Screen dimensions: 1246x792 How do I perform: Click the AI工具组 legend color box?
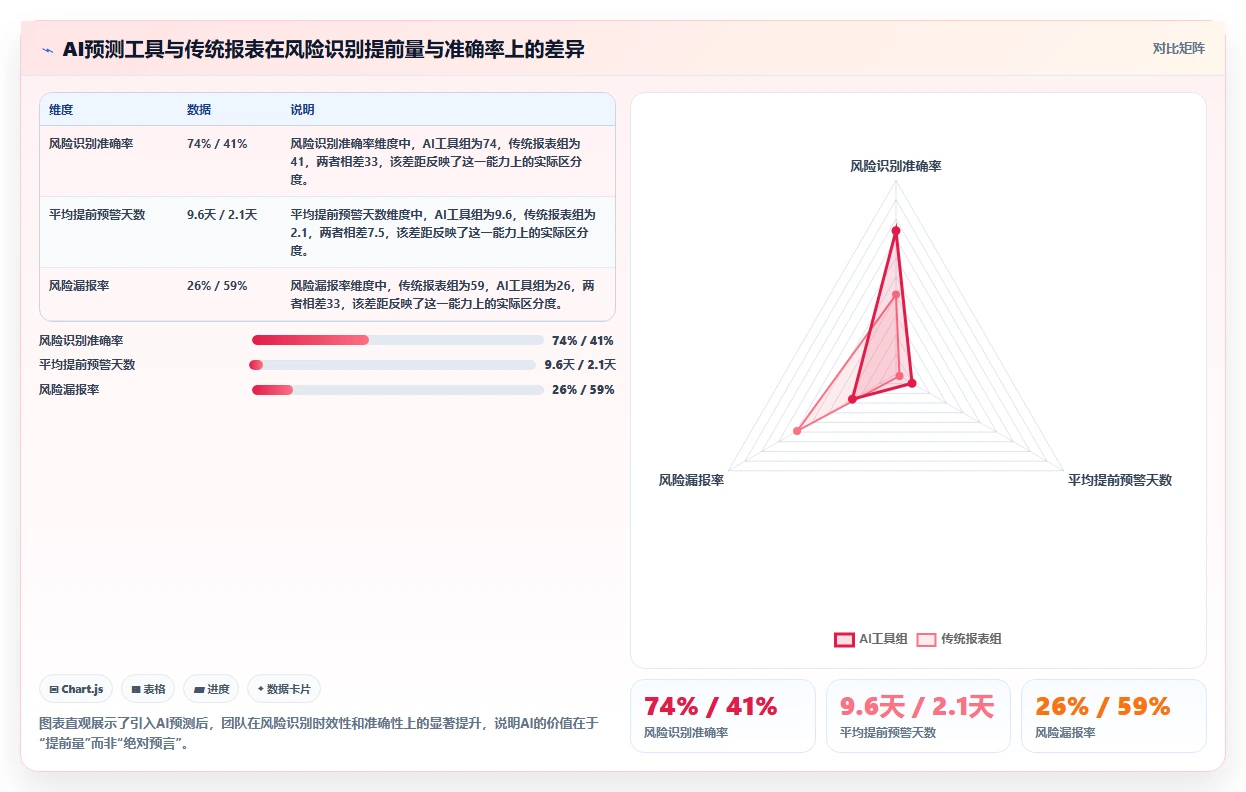(x=844, y=639)
